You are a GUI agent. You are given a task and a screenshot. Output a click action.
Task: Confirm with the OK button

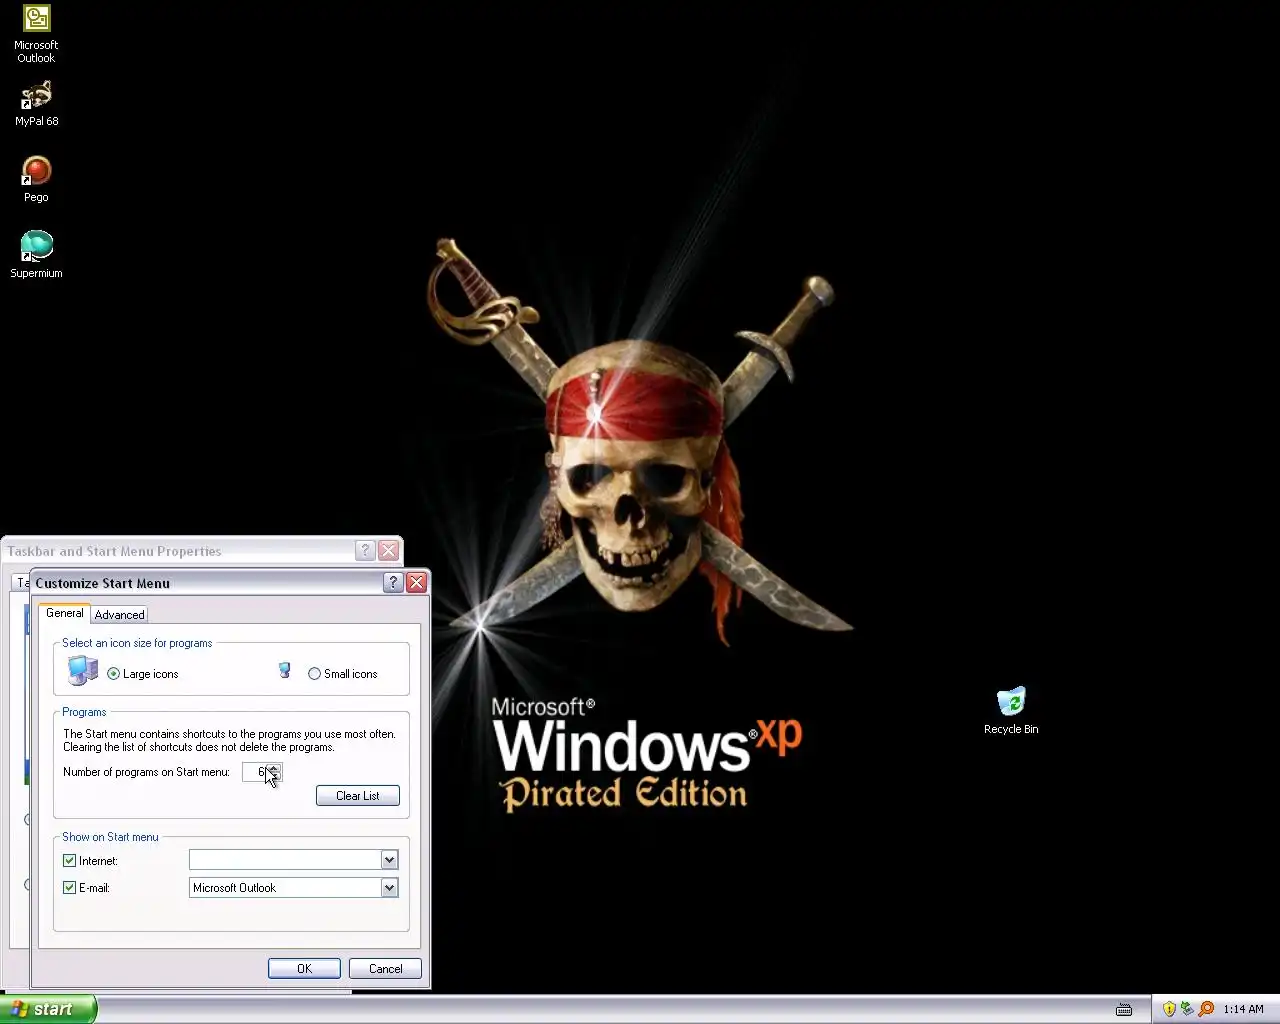(304, 968)
